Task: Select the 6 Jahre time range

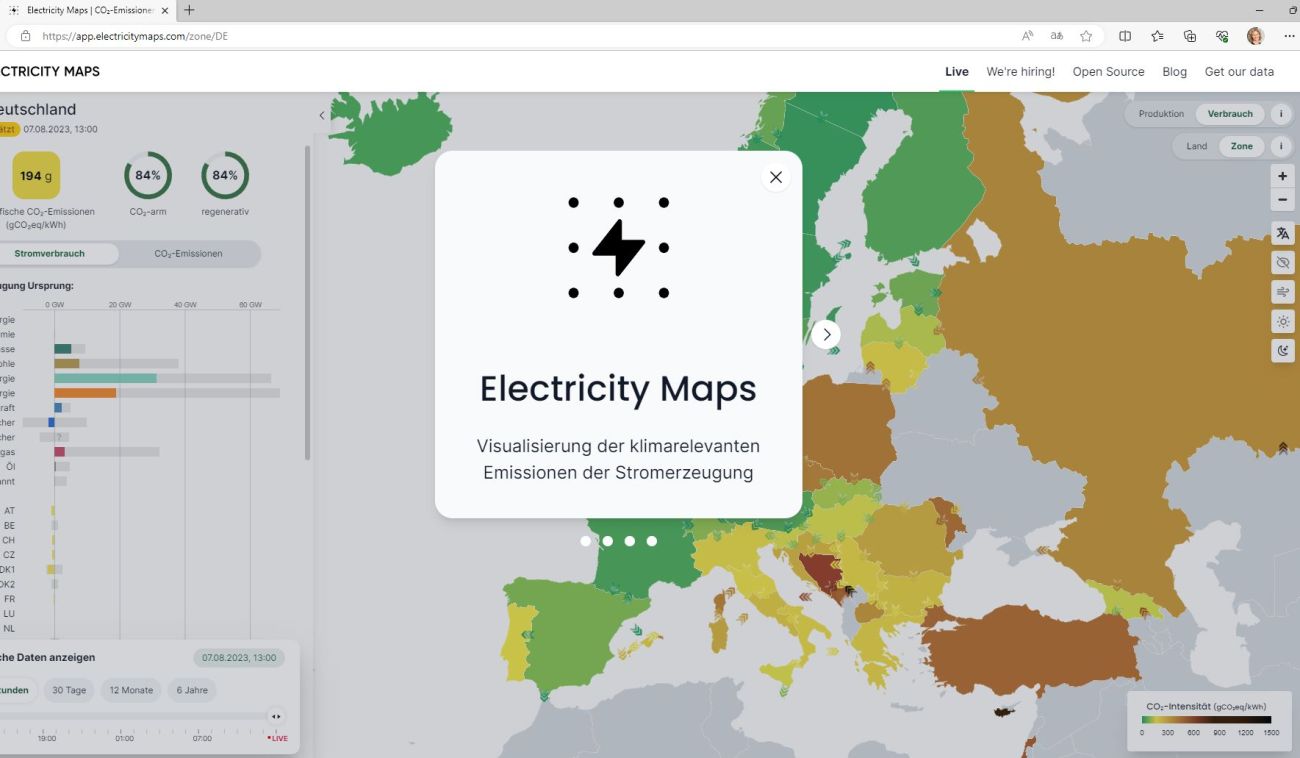Action: pyautogui.click(x=192, y=690)
